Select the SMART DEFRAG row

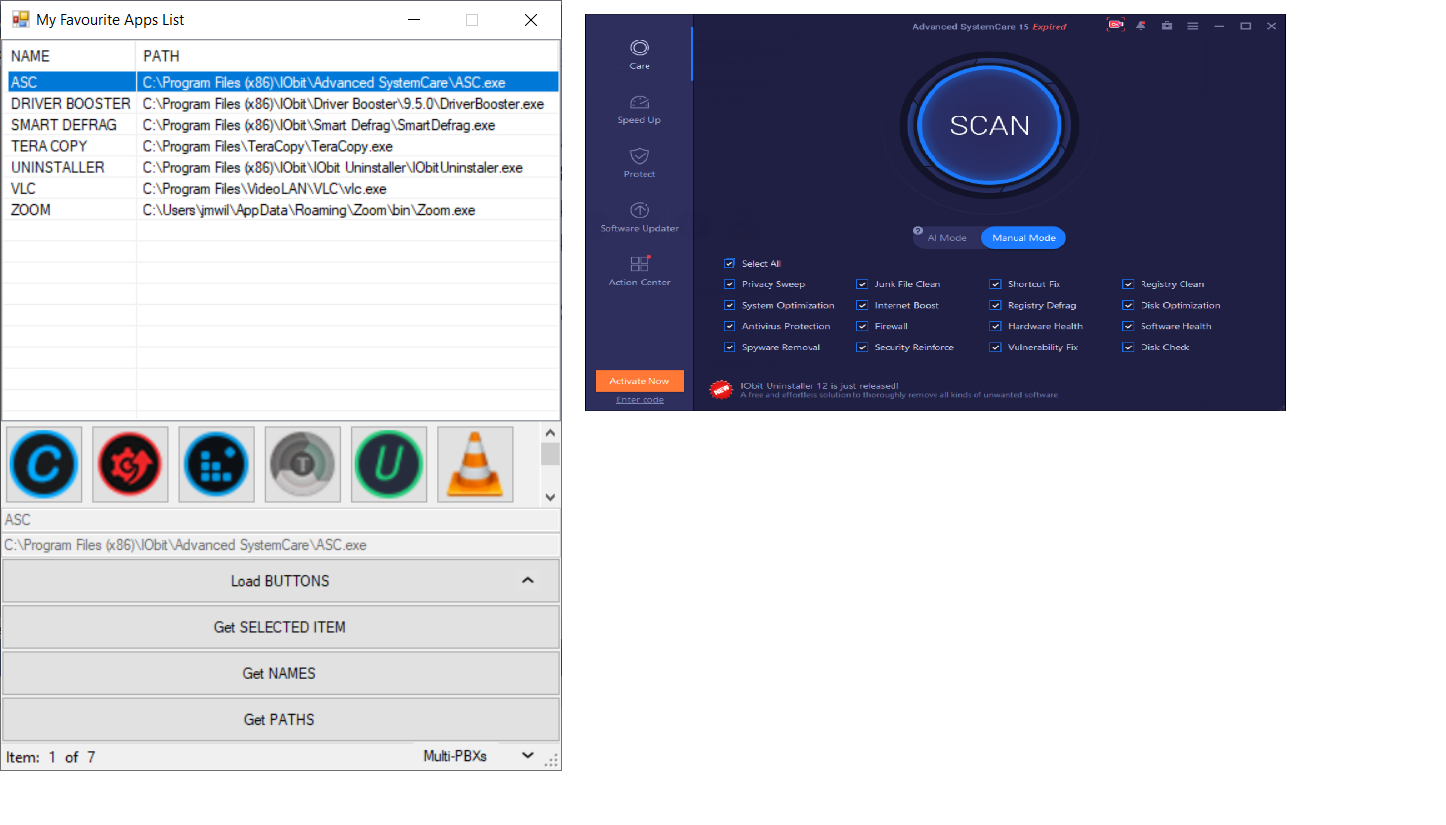coord(281,125)
